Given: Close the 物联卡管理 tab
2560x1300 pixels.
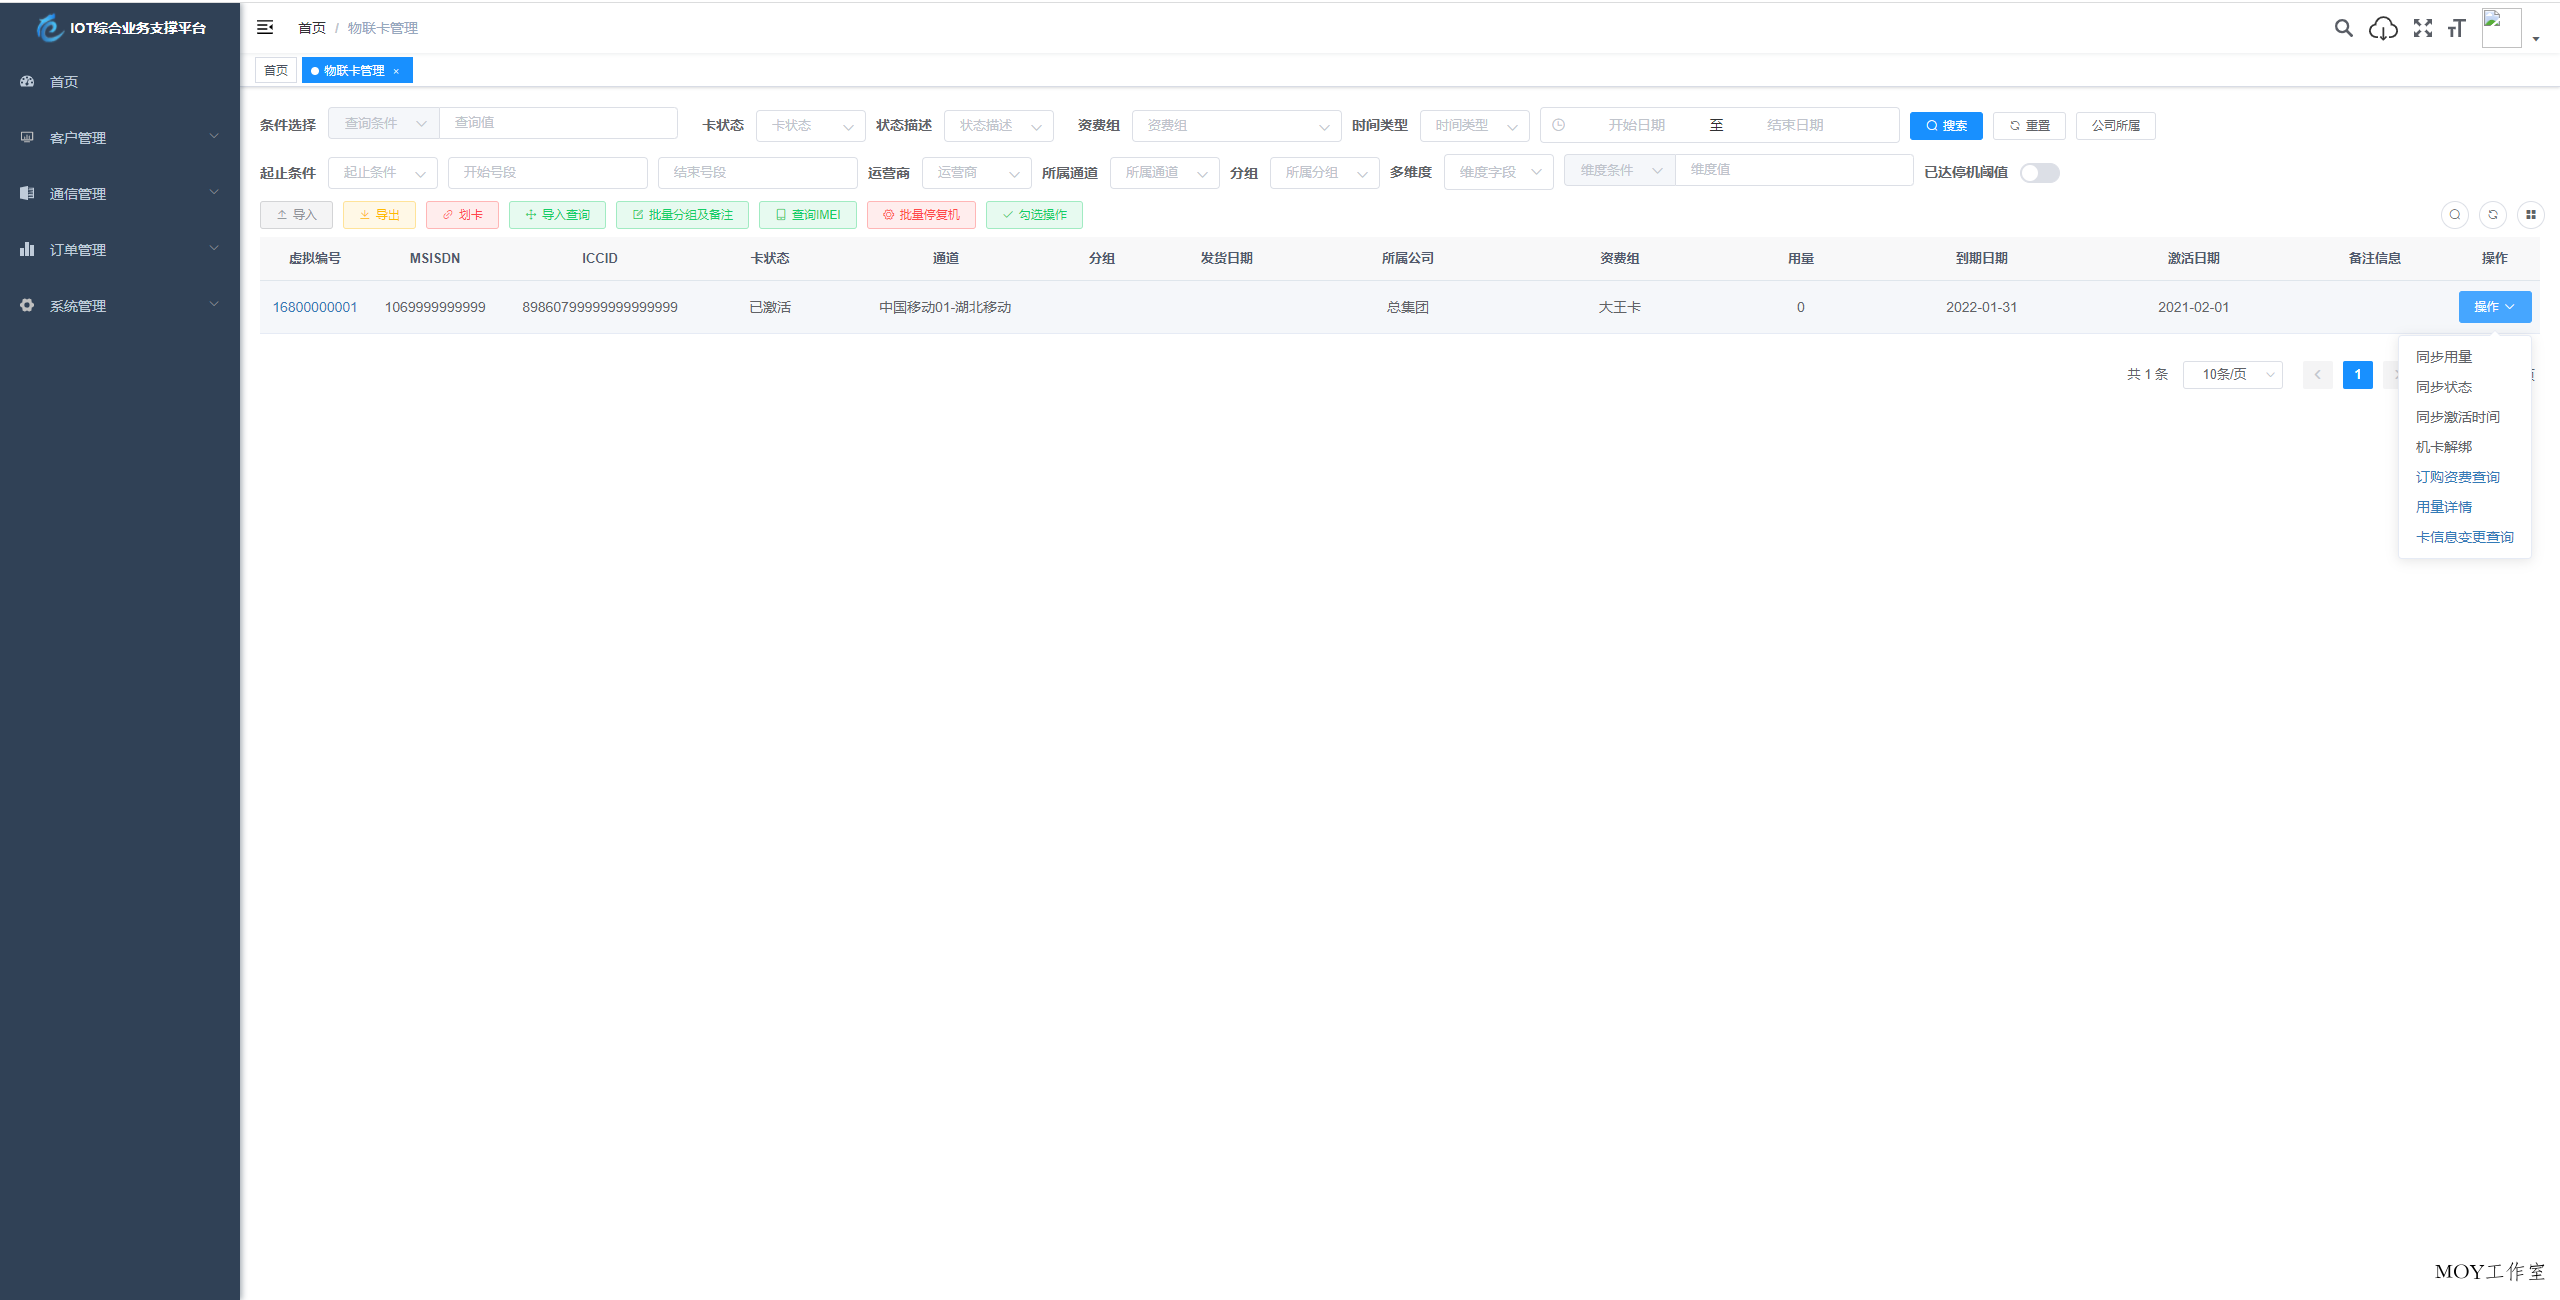Looking at the screenshot, I should click(x=397, y=71).
